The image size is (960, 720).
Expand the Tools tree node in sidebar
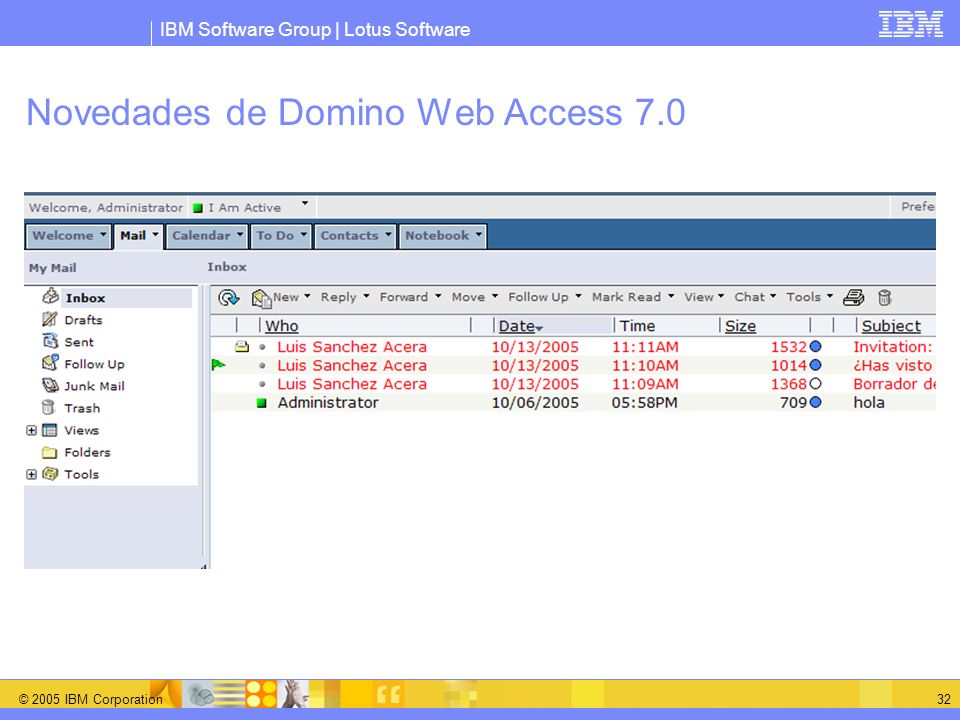[x=31, y=474]
